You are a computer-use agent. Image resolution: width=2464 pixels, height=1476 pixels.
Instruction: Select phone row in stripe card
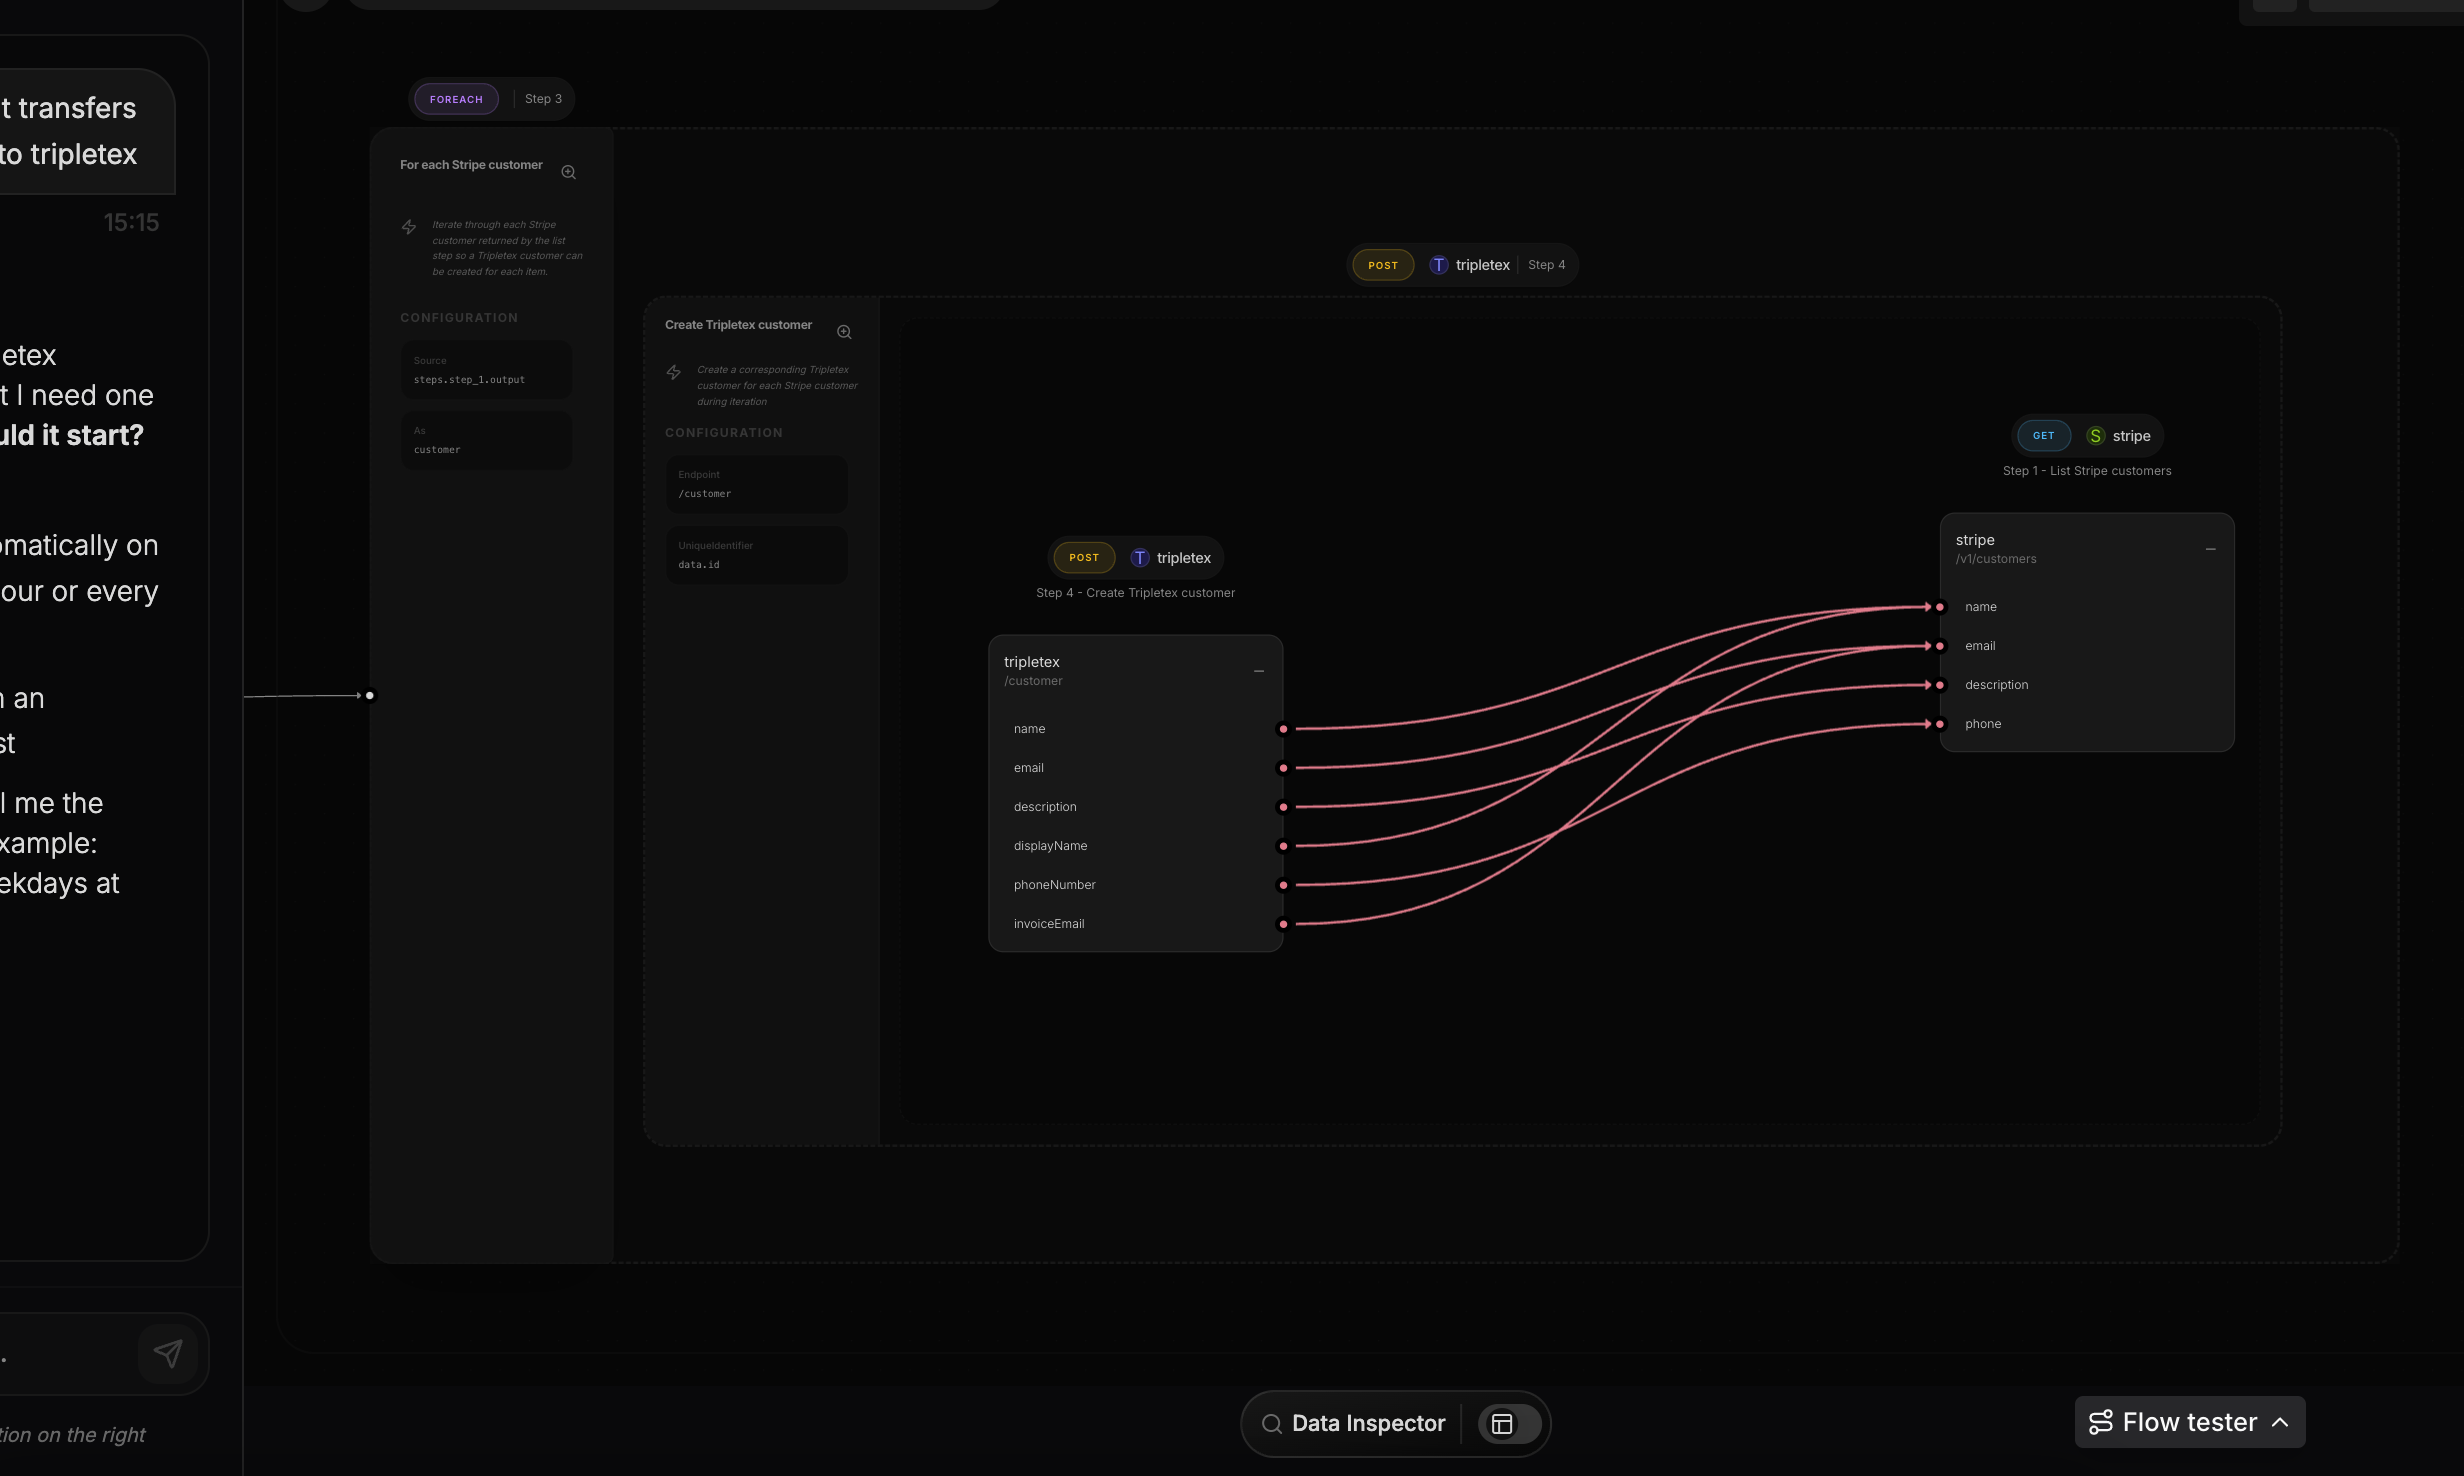click(x=2087, y=724)
